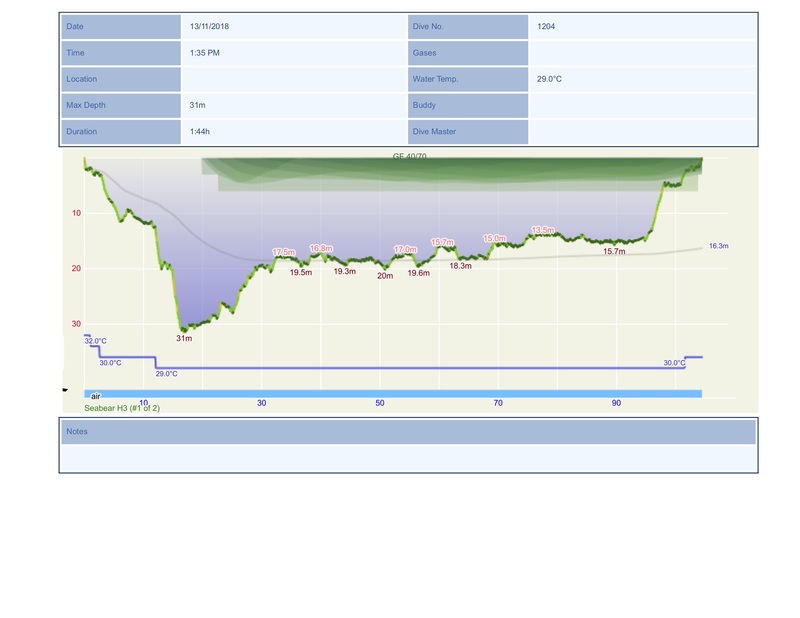The height and width of the screenshot is (618, 800).
Task: Click the empty Buddy value field
Action: pos(641,105)
